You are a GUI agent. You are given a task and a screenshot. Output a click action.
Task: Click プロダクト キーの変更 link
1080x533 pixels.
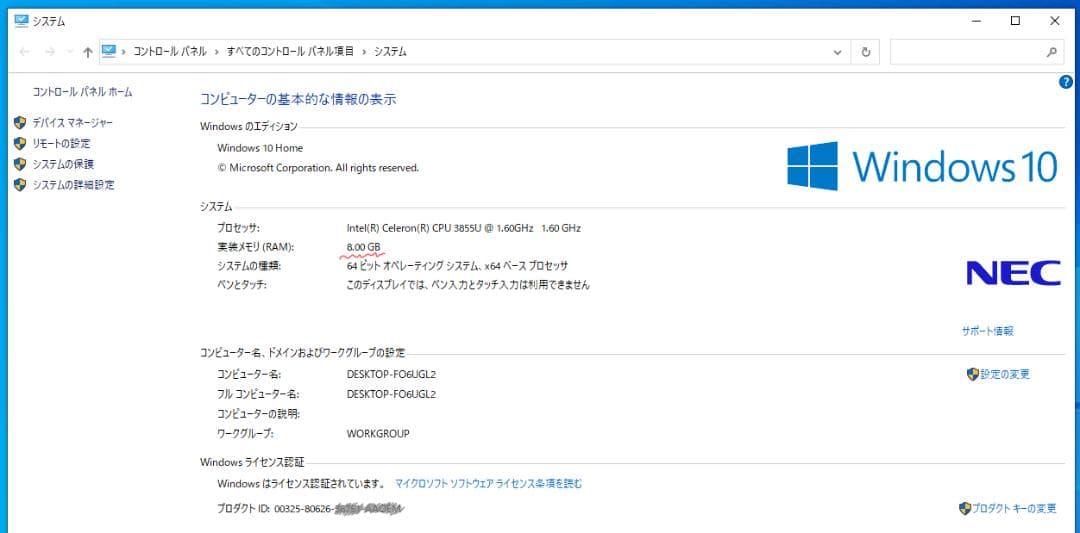click(x=1014, y=508)
